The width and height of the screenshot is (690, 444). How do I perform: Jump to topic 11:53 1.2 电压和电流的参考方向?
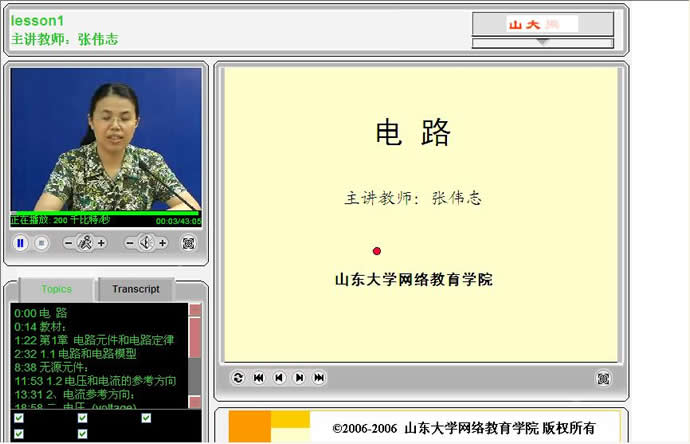click(95, 381)
